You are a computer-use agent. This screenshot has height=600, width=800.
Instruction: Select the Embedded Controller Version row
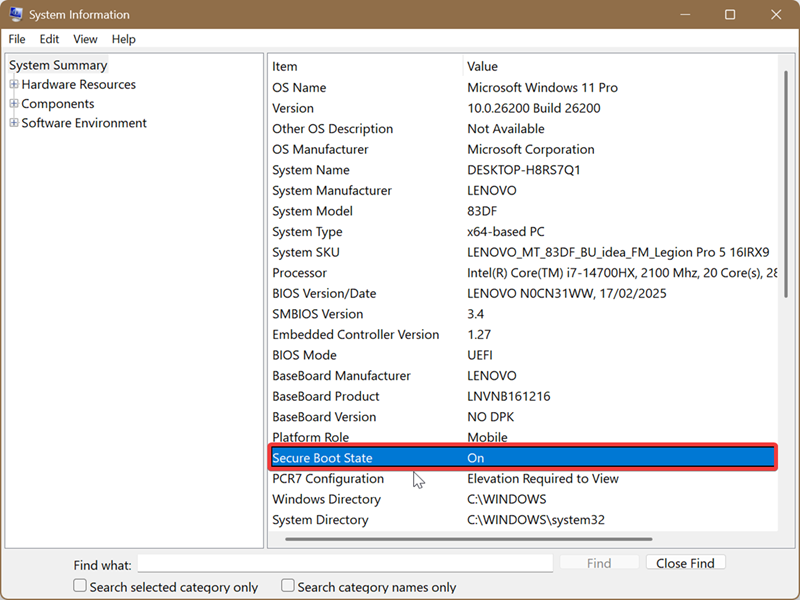(523, 335)
